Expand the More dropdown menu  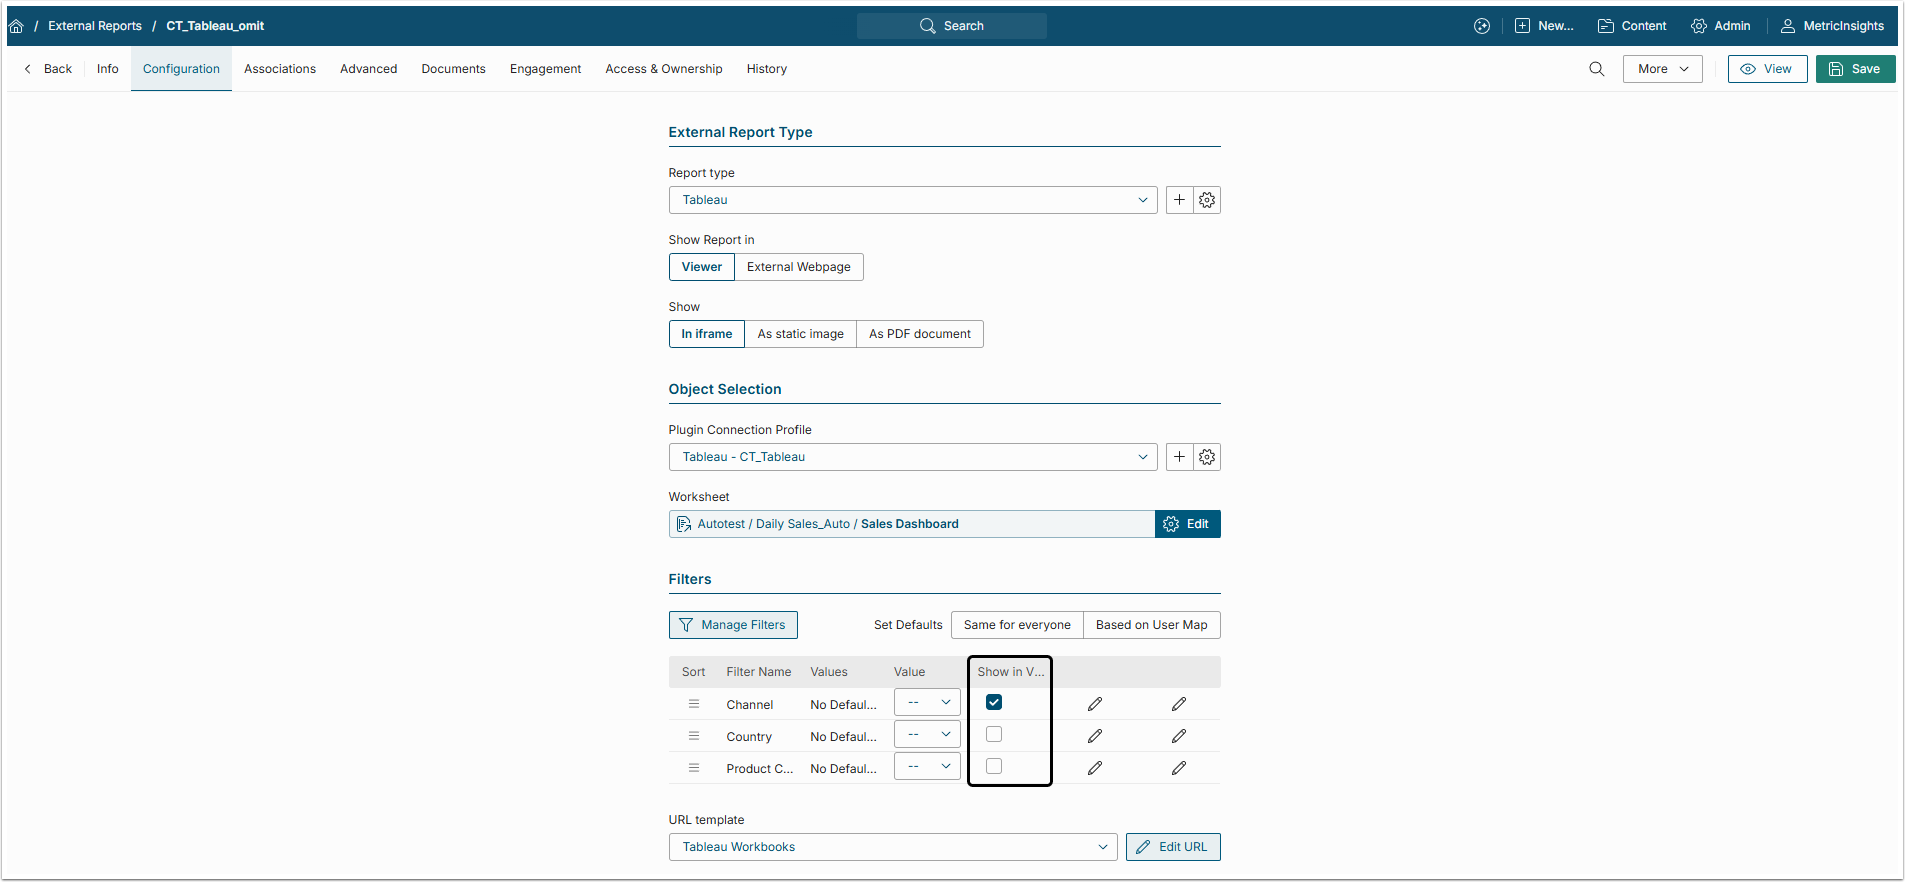(1662, 69)
